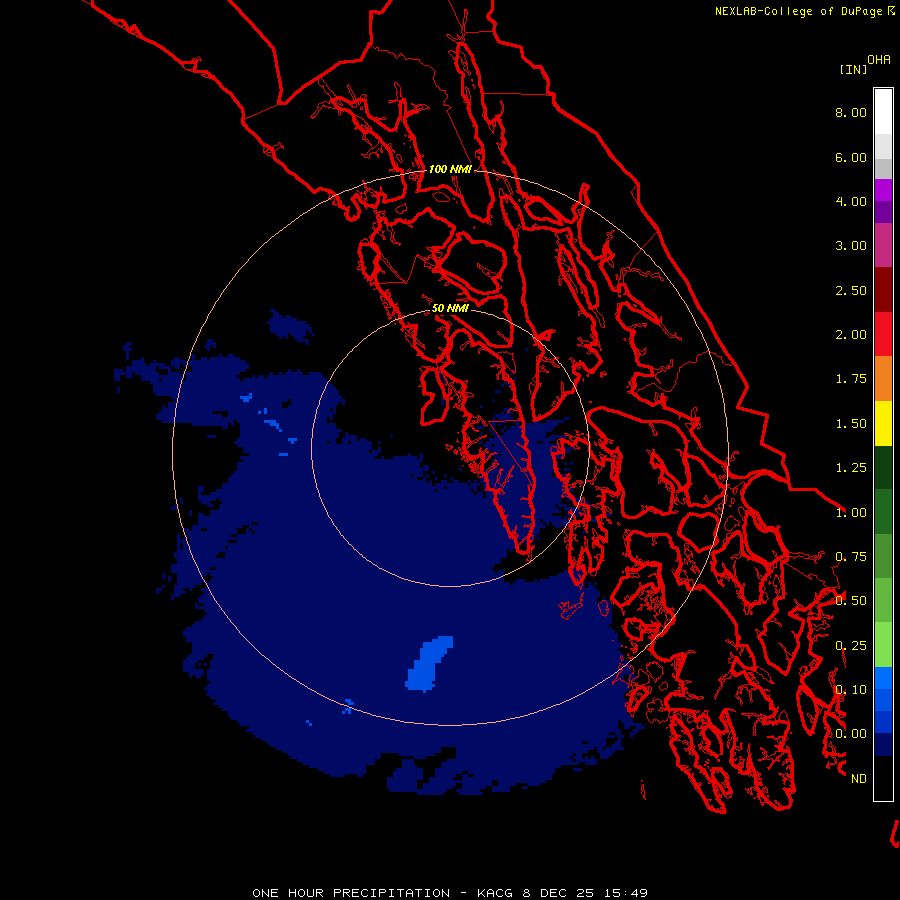Select the 1.75 legend value
The height and width of the screenshot is (900, 900).
(851, 379)
